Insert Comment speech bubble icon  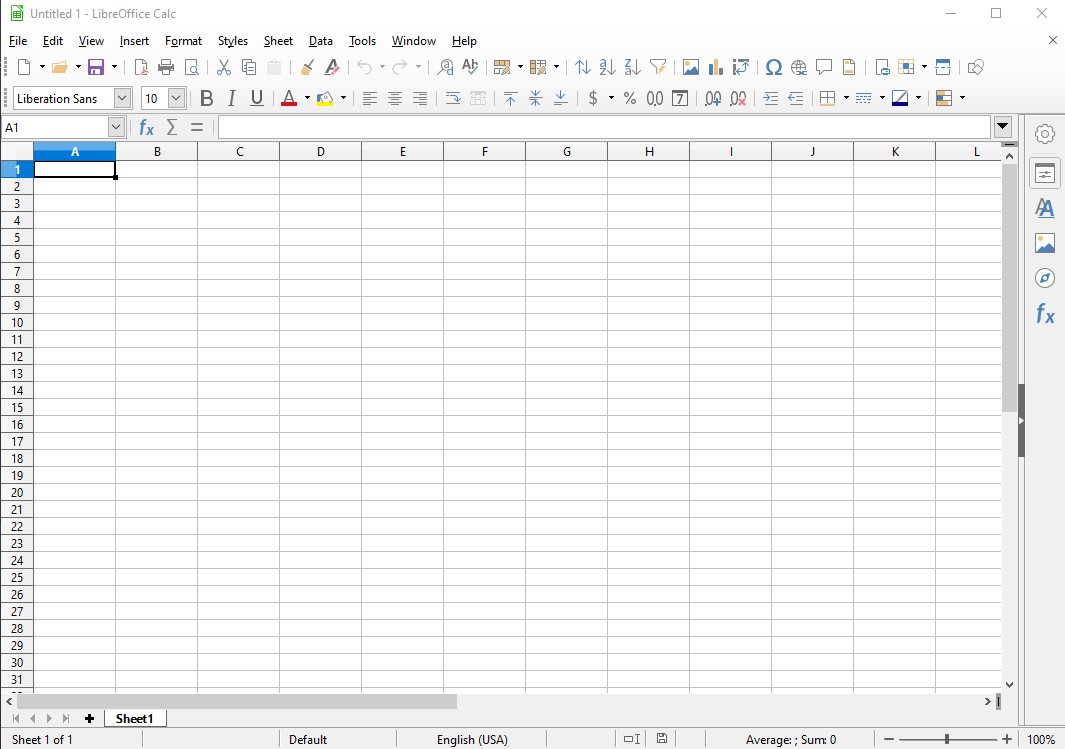pyautogui.click(x=824, y=67)
